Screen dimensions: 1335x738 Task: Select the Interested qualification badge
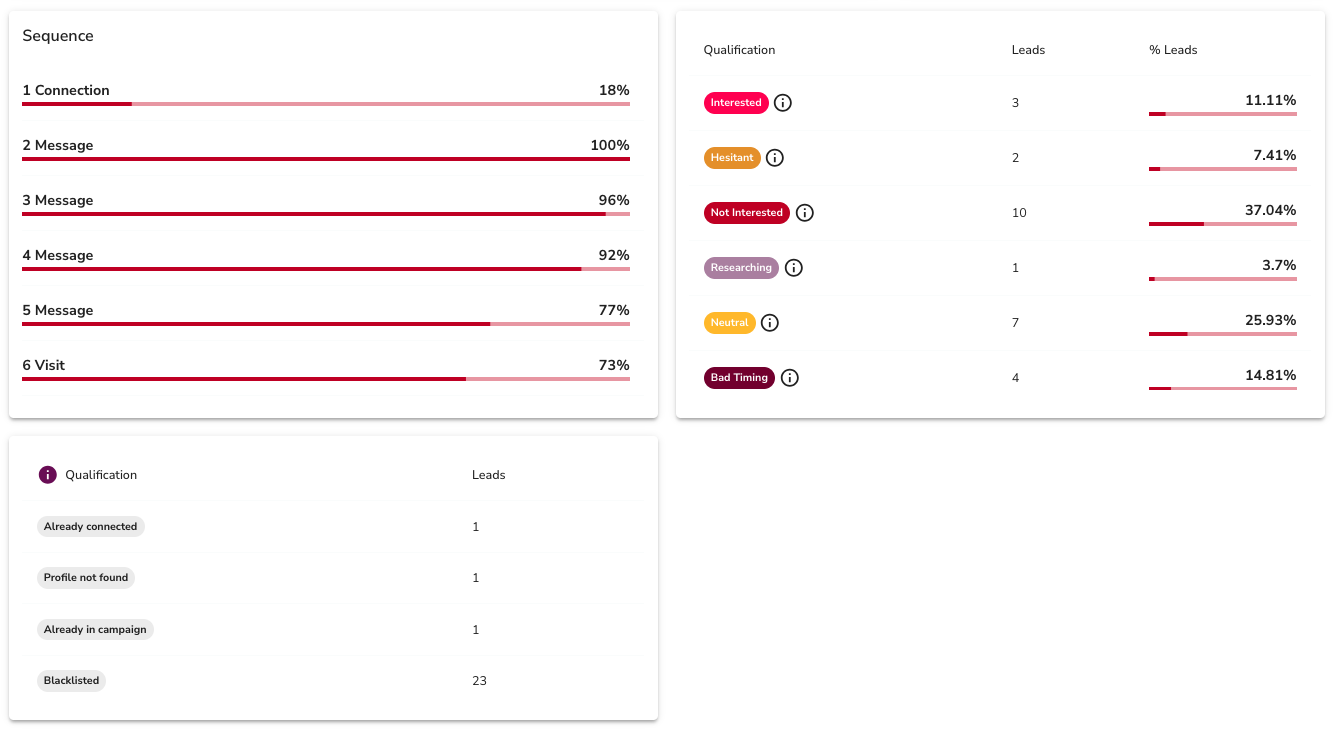(x=736, y=103)
